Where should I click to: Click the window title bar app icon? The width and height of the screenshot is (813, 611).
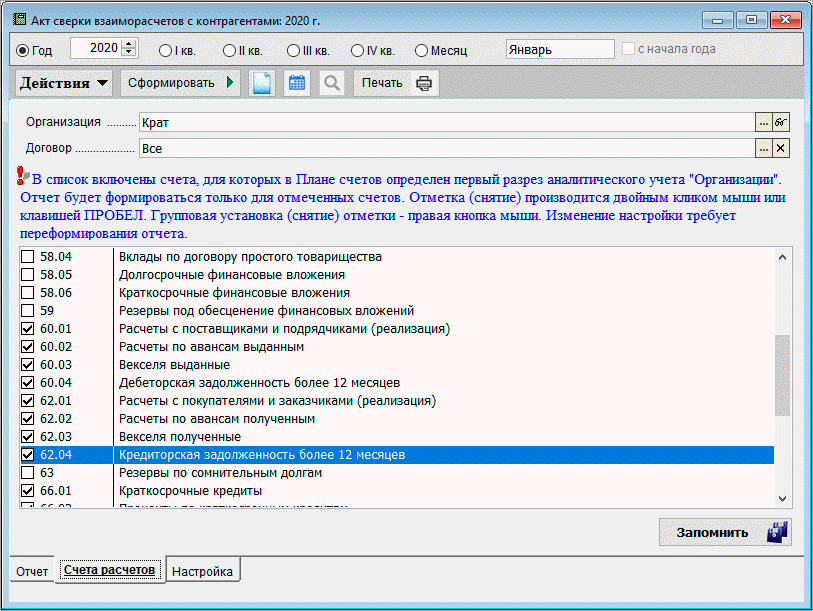tap(20, 20)
